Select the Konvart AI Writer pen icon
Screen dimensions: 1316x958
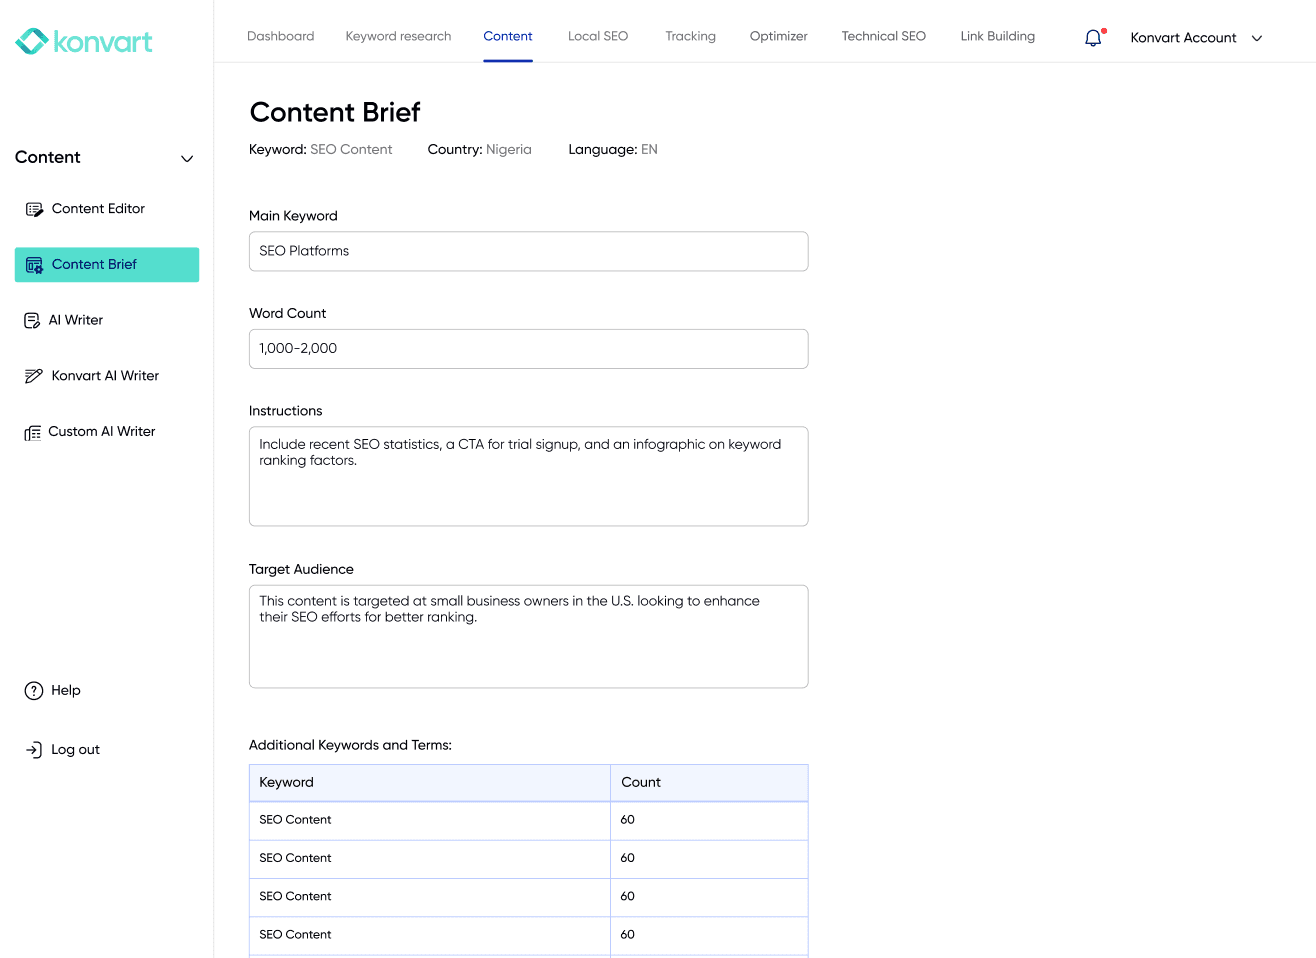point(33,375)
